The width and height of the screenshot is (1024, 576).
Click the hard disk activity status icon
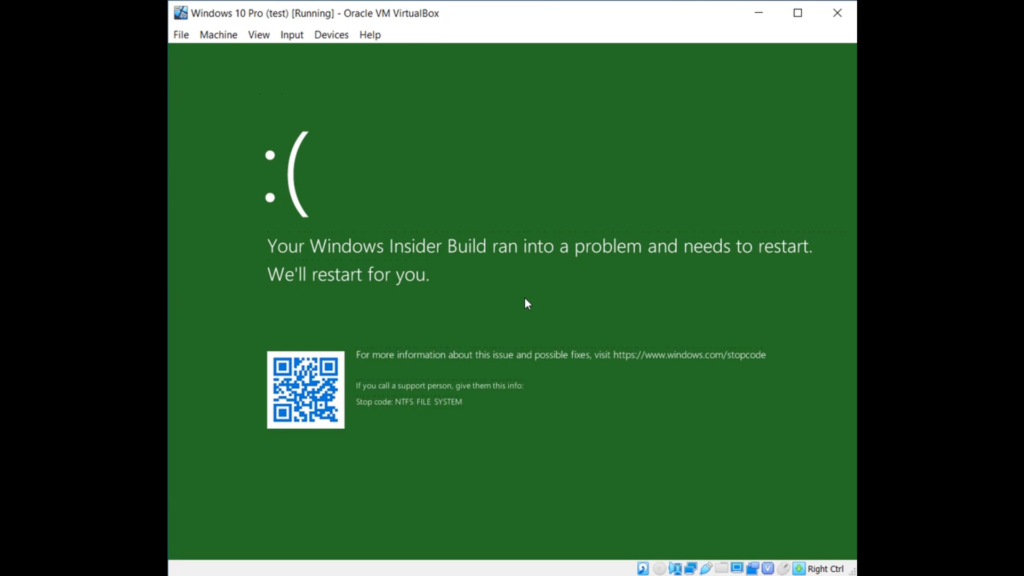click(643, 568)
